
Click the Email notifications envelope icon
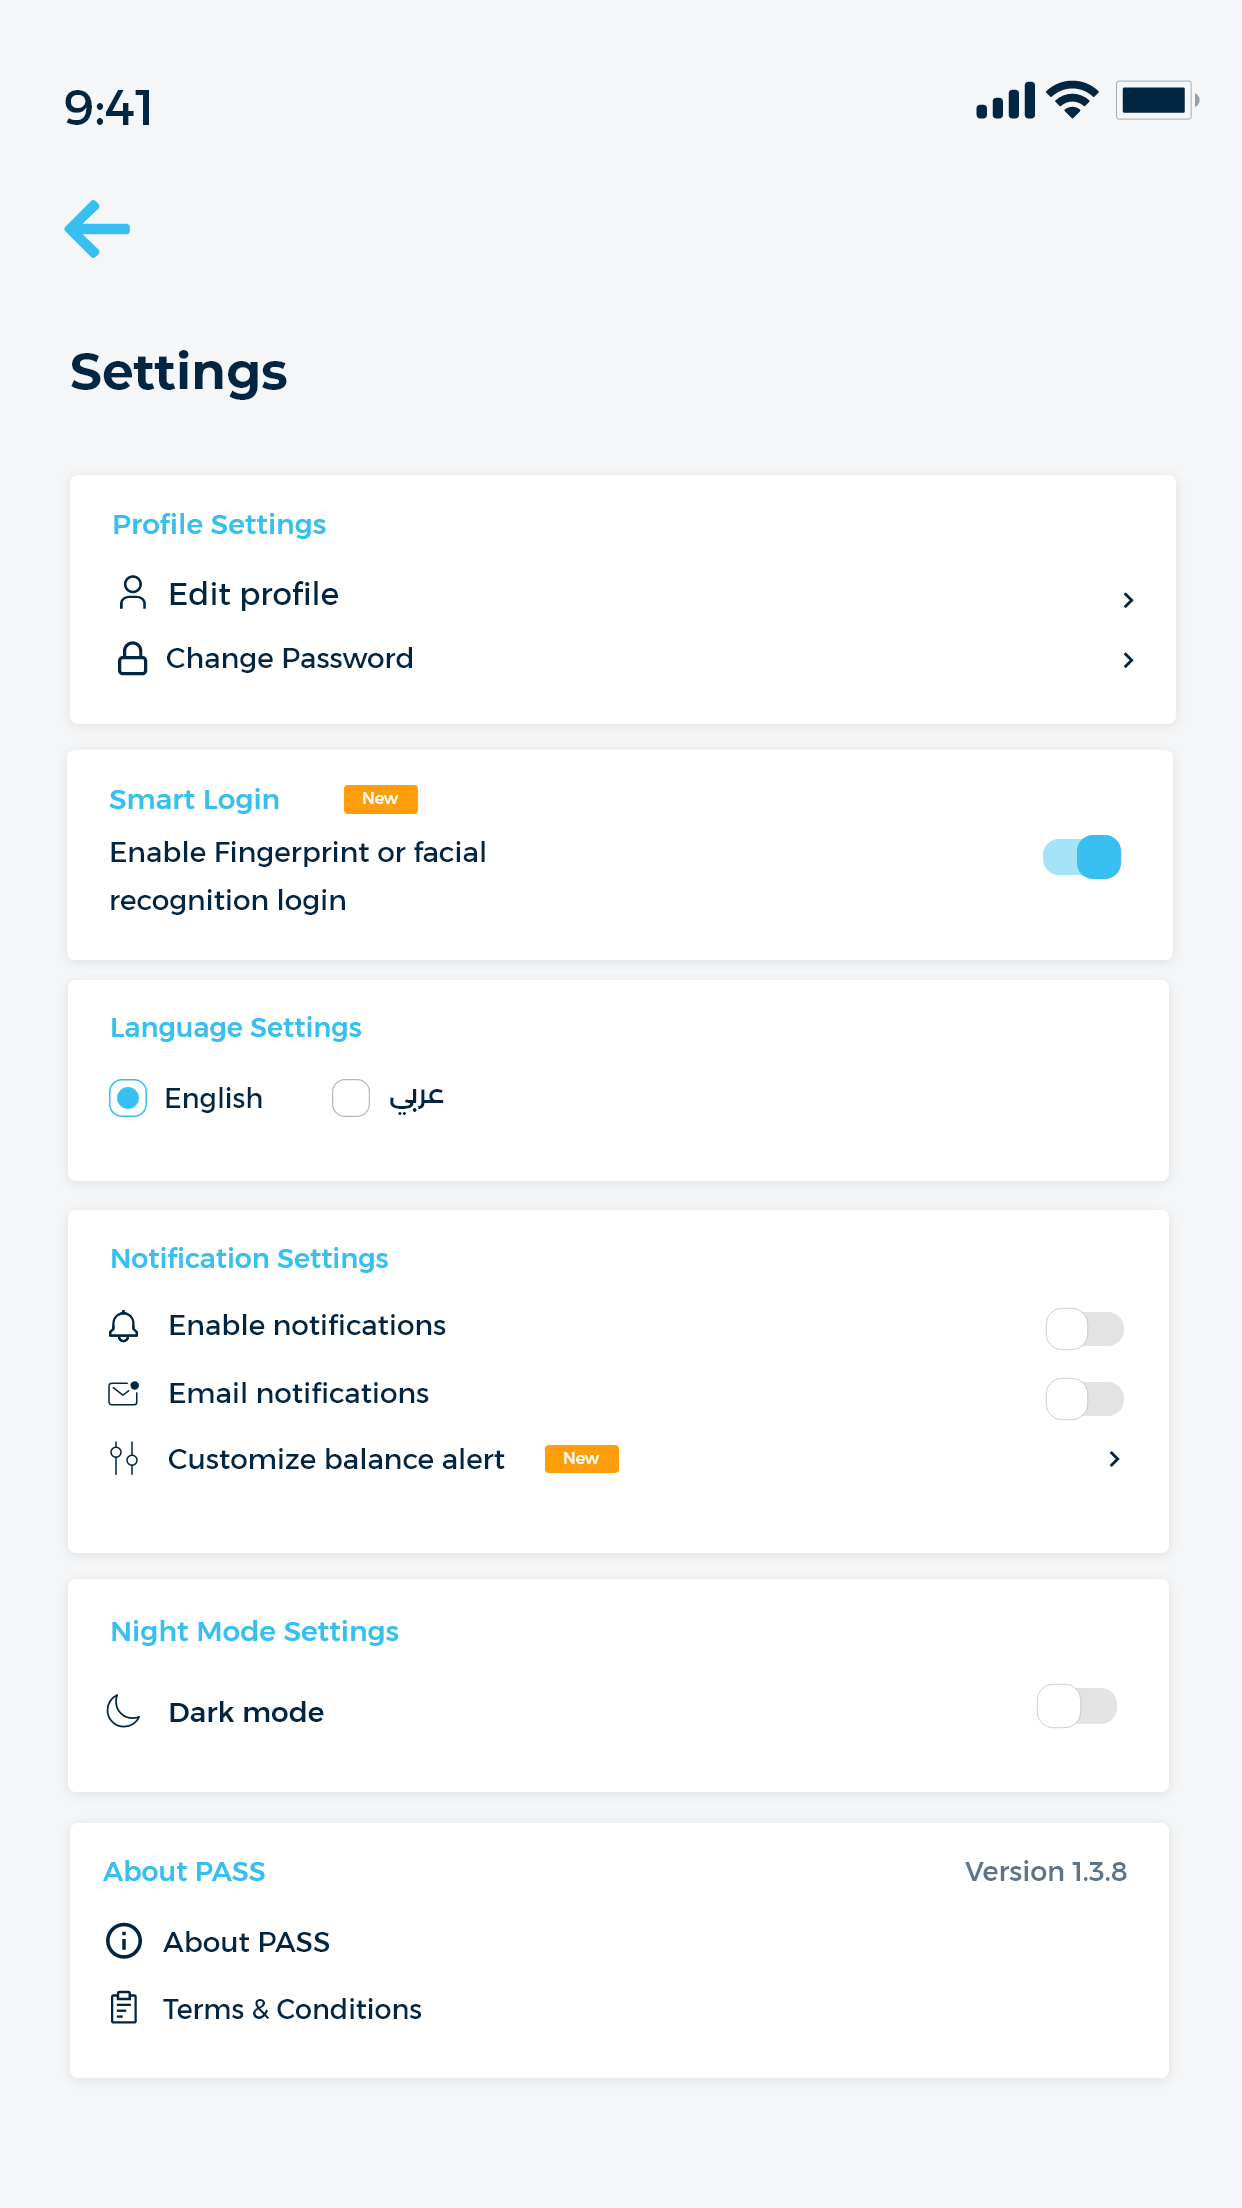[x=123, y=1393]
